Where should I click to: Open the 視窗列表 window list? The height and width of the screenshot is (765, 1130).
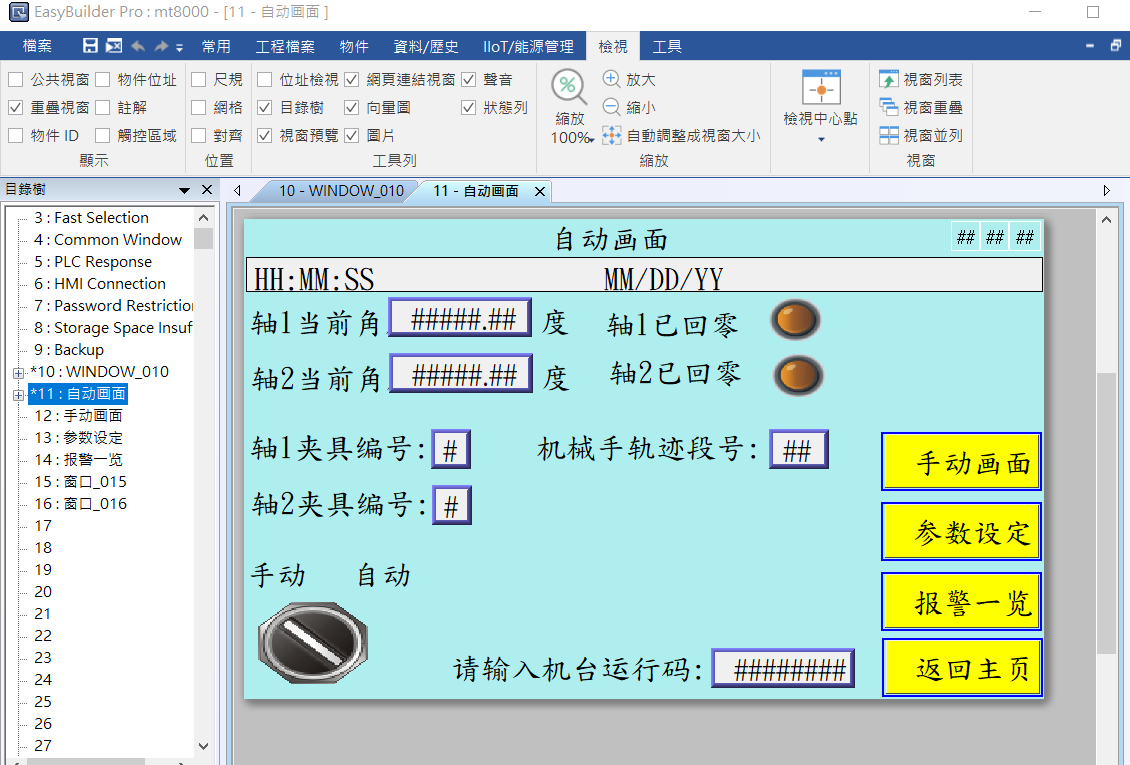tap(889, 79)
